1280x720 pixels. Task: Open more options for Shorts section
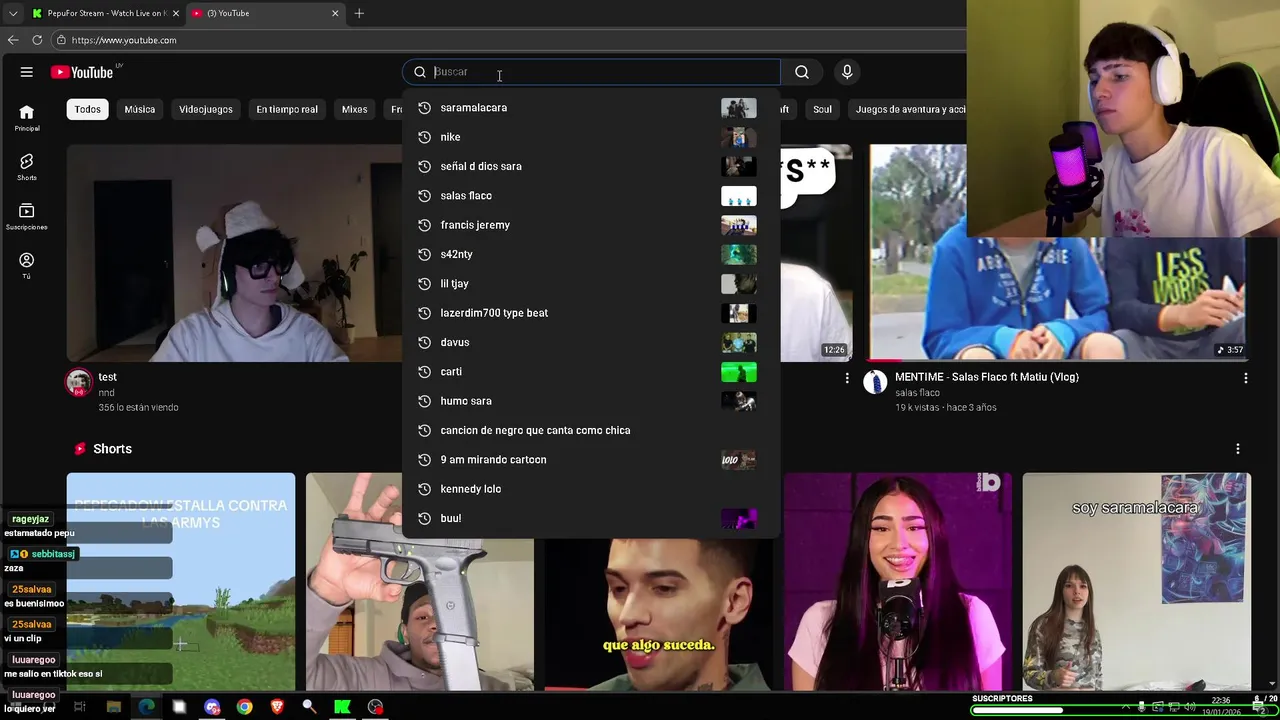1237,449
